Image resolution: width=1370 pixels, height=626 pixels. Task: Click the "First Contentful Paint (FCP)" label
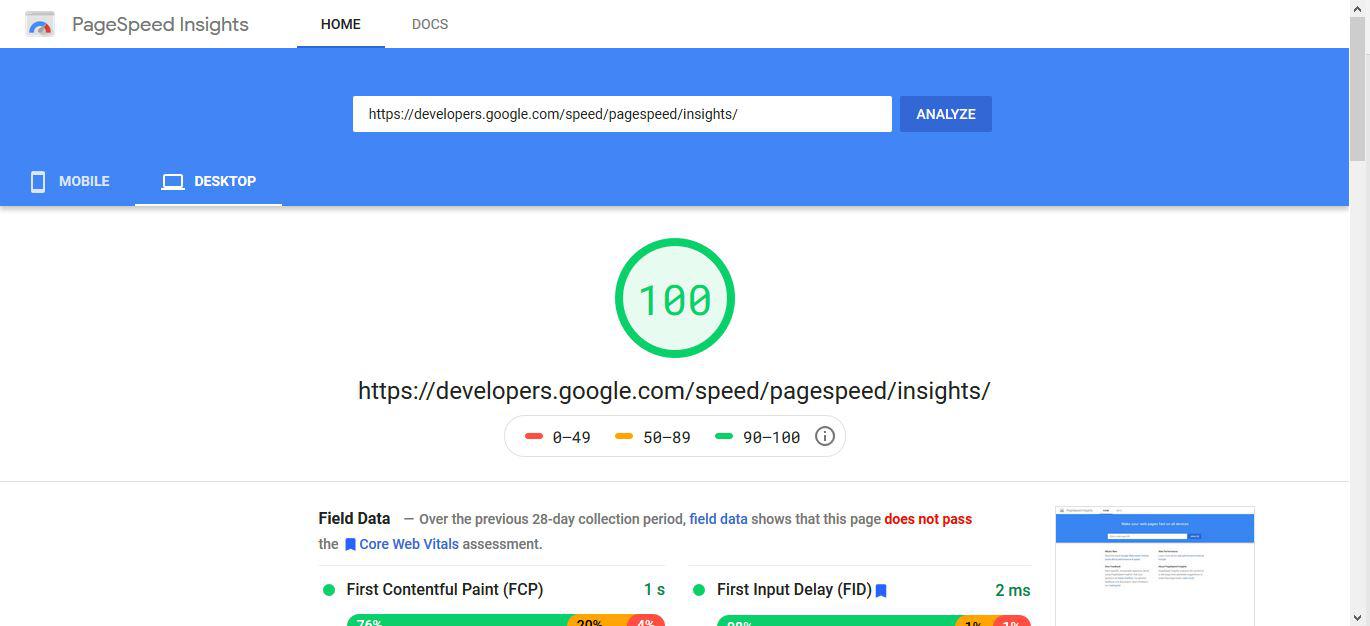coord(445,590)
